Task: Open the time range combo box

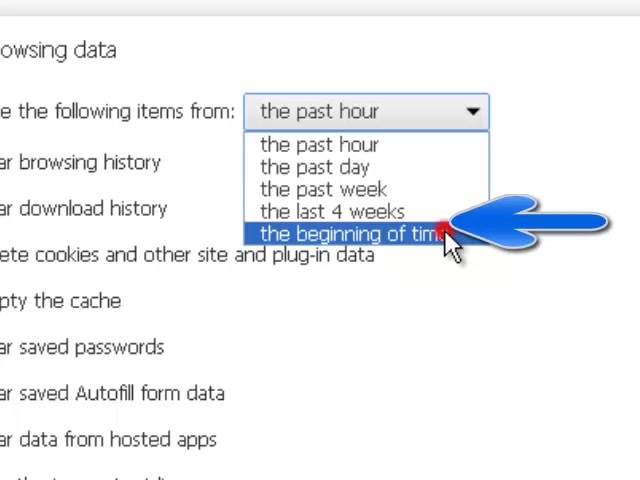Action: pyautogui.click(x=366, y=111)
